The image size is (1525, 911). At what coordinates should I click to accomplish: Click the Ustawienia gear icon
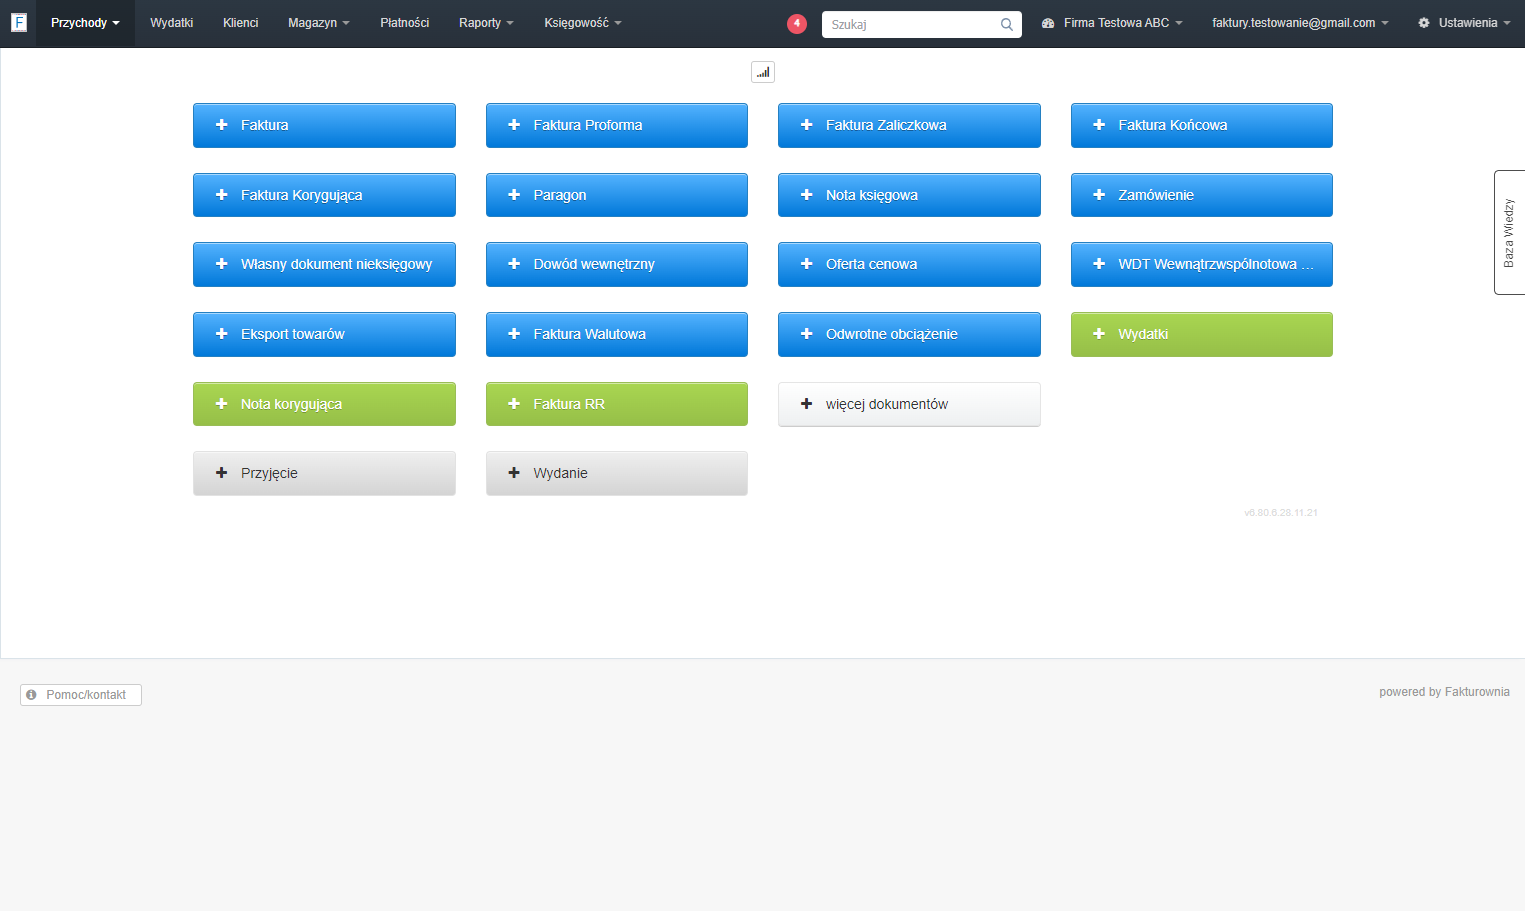pos(1424,23)
